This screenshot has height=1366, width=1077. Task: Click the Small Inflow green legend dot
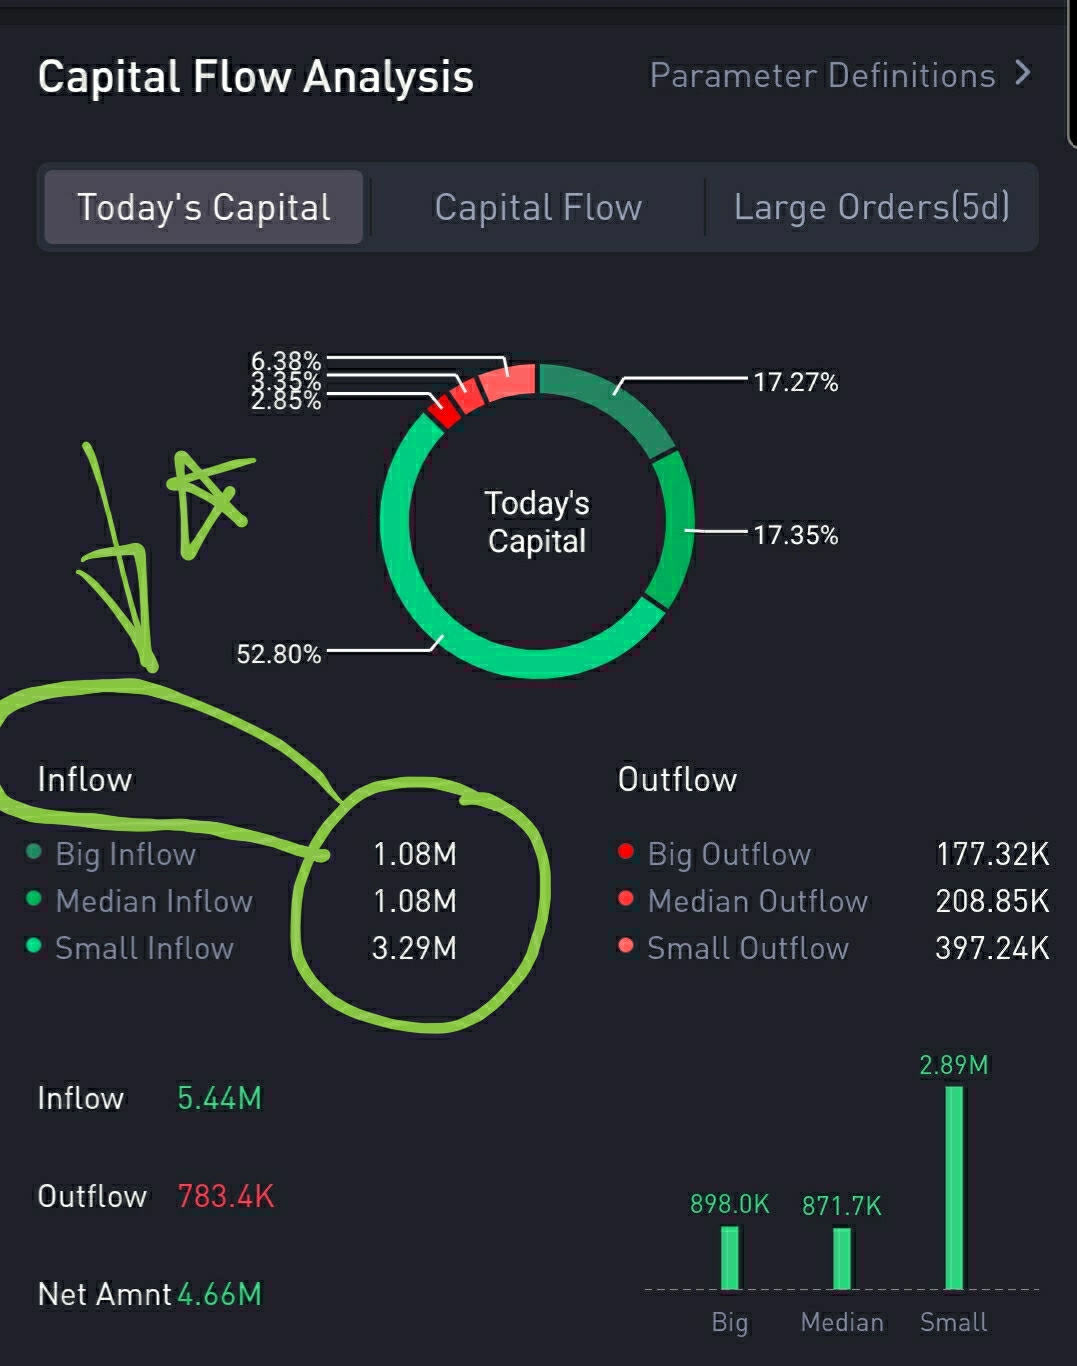click(34, 946)
